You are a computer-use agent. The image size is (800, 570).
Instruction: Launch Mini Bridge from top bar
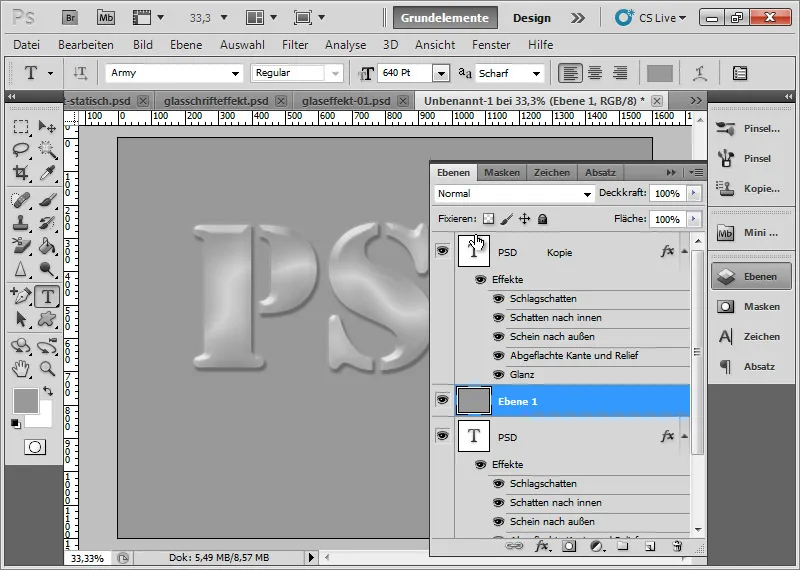click(106, 18)
